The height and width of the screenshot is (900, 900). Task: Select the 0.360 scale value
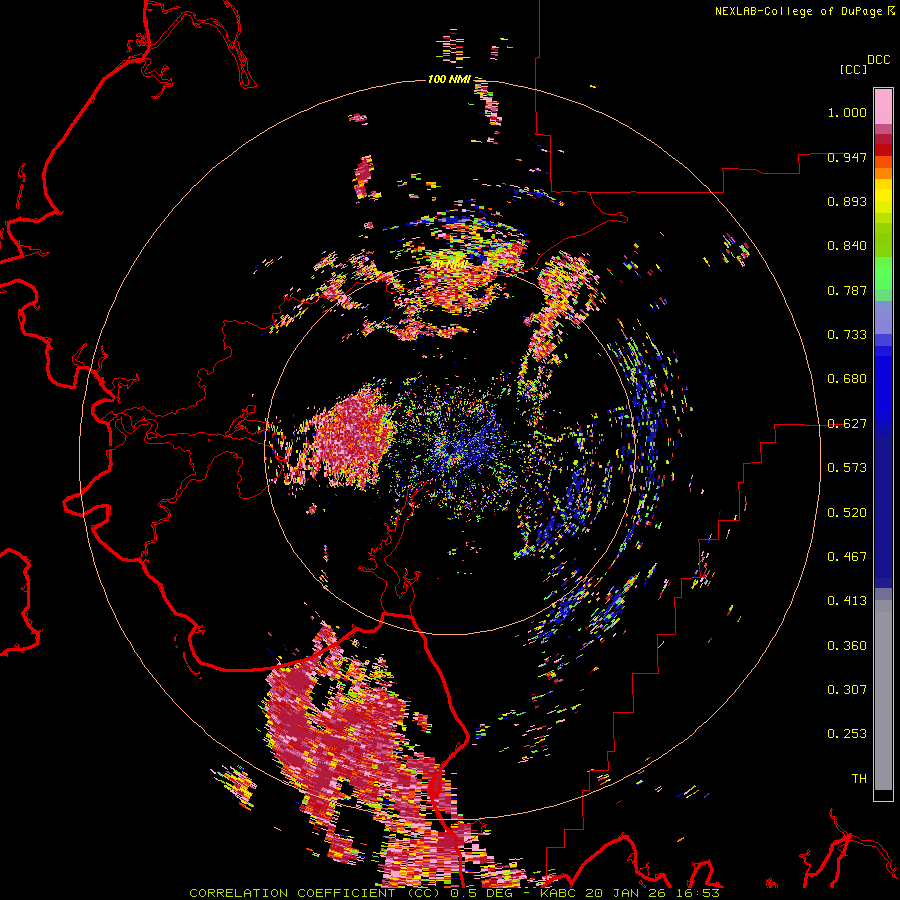click(x=847, y=646)
